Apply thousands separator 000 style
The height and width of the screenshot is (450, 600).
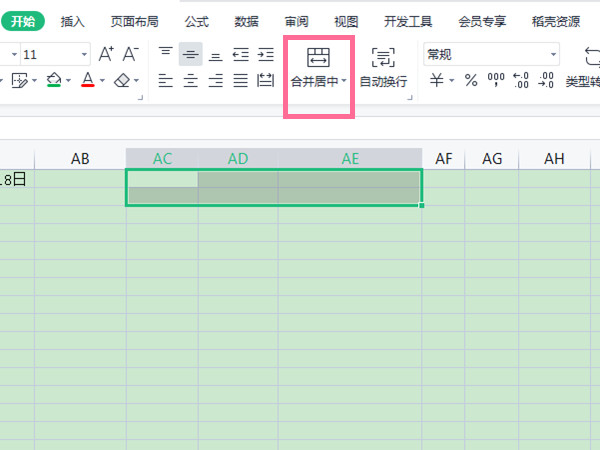(x=496, y=80)
